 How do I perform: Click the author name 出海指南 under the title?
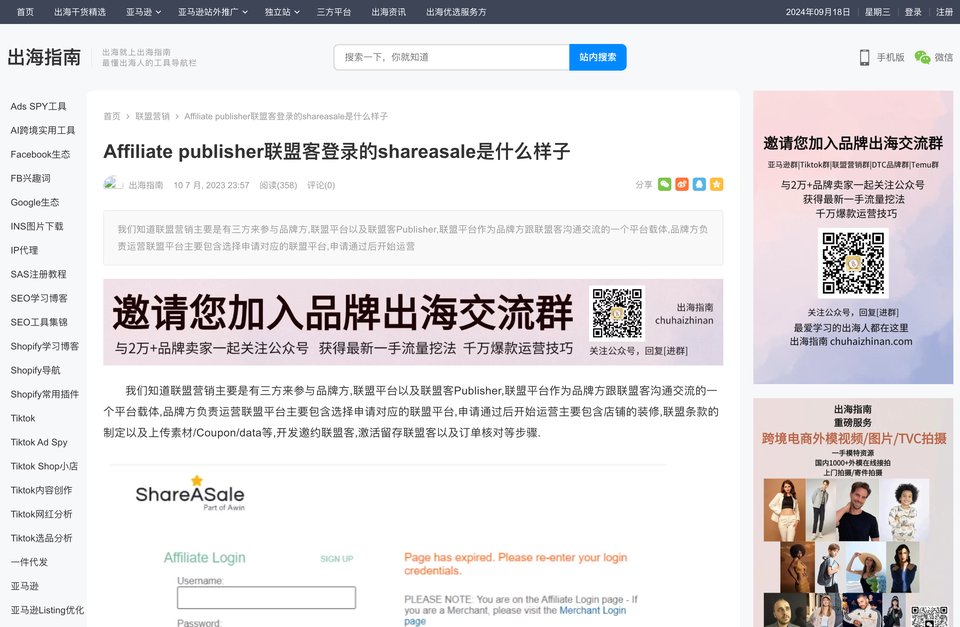click(x=146, y=185)
